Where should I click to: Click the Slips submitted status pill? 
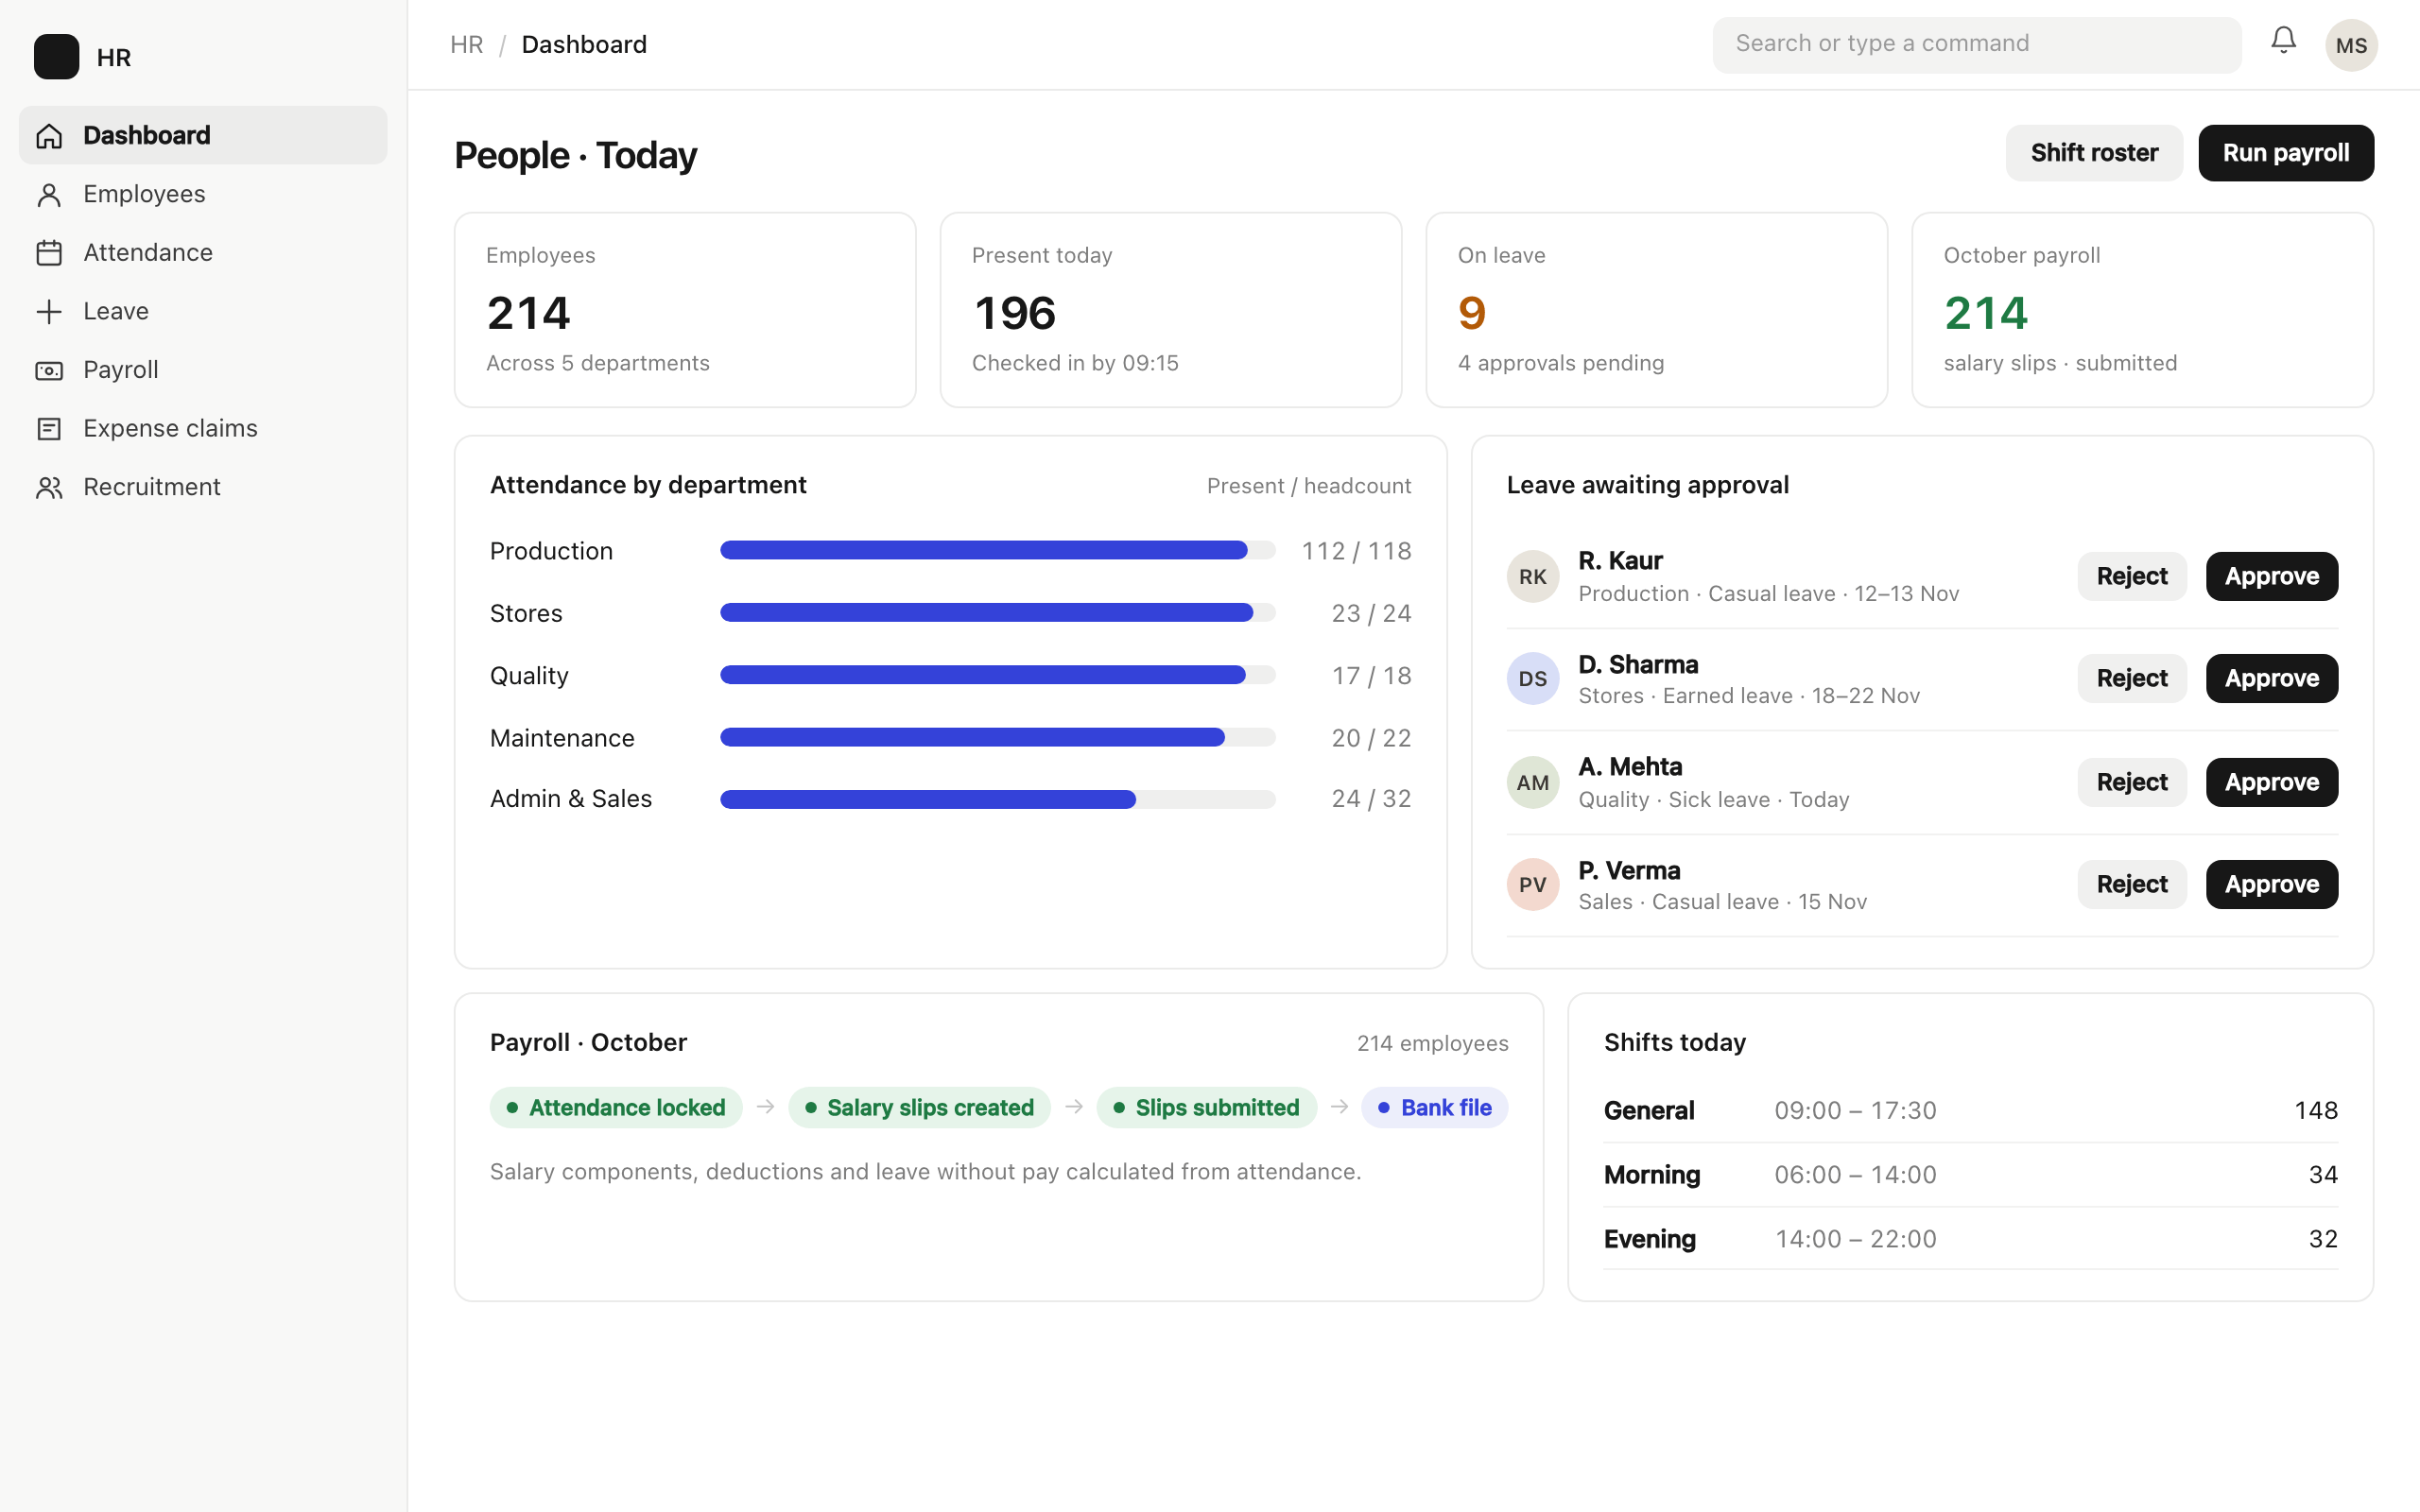(1206, 1108)
